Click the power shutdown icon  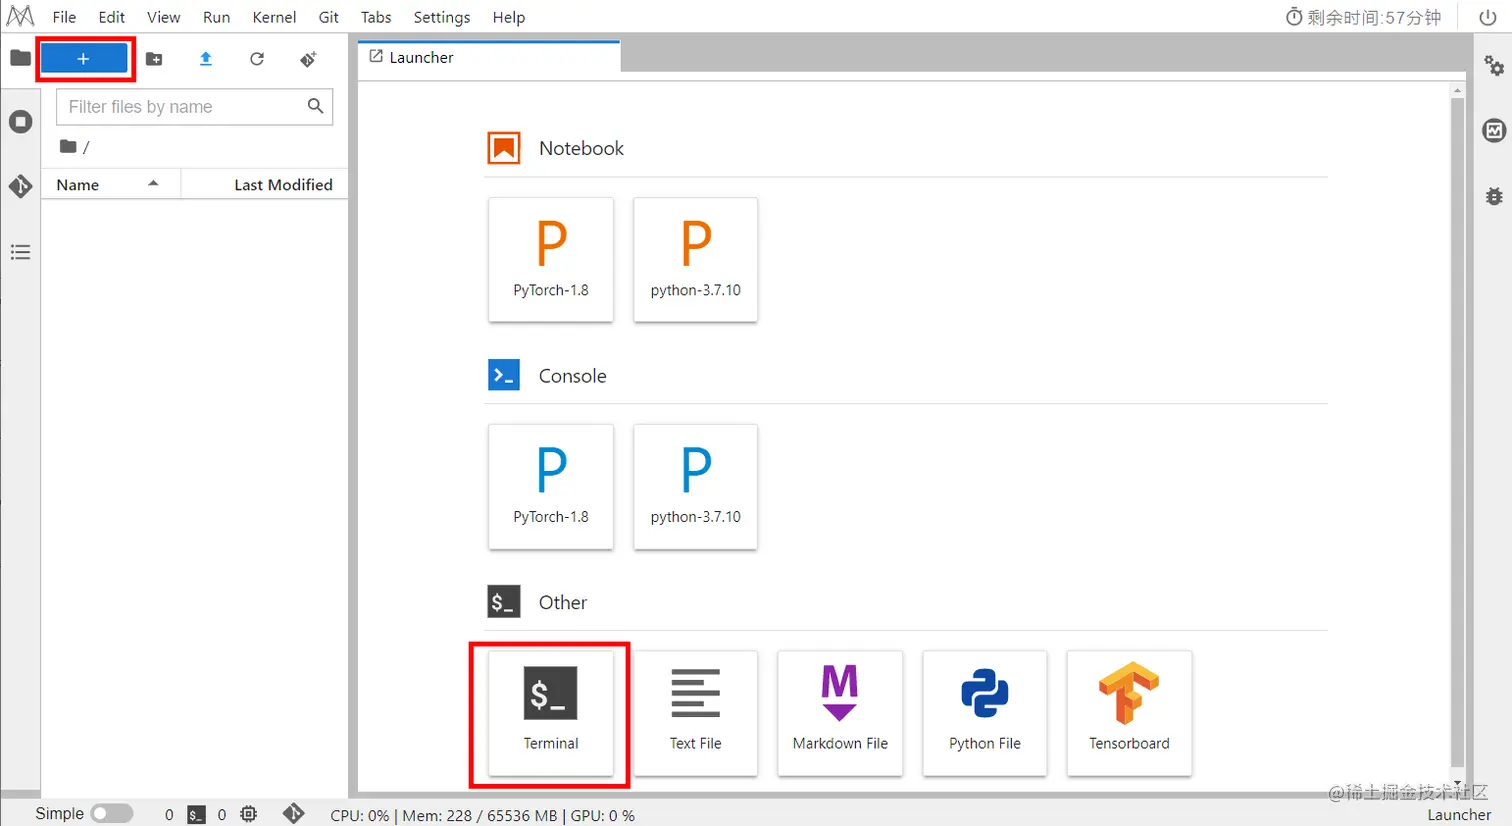coord(1487,17)
